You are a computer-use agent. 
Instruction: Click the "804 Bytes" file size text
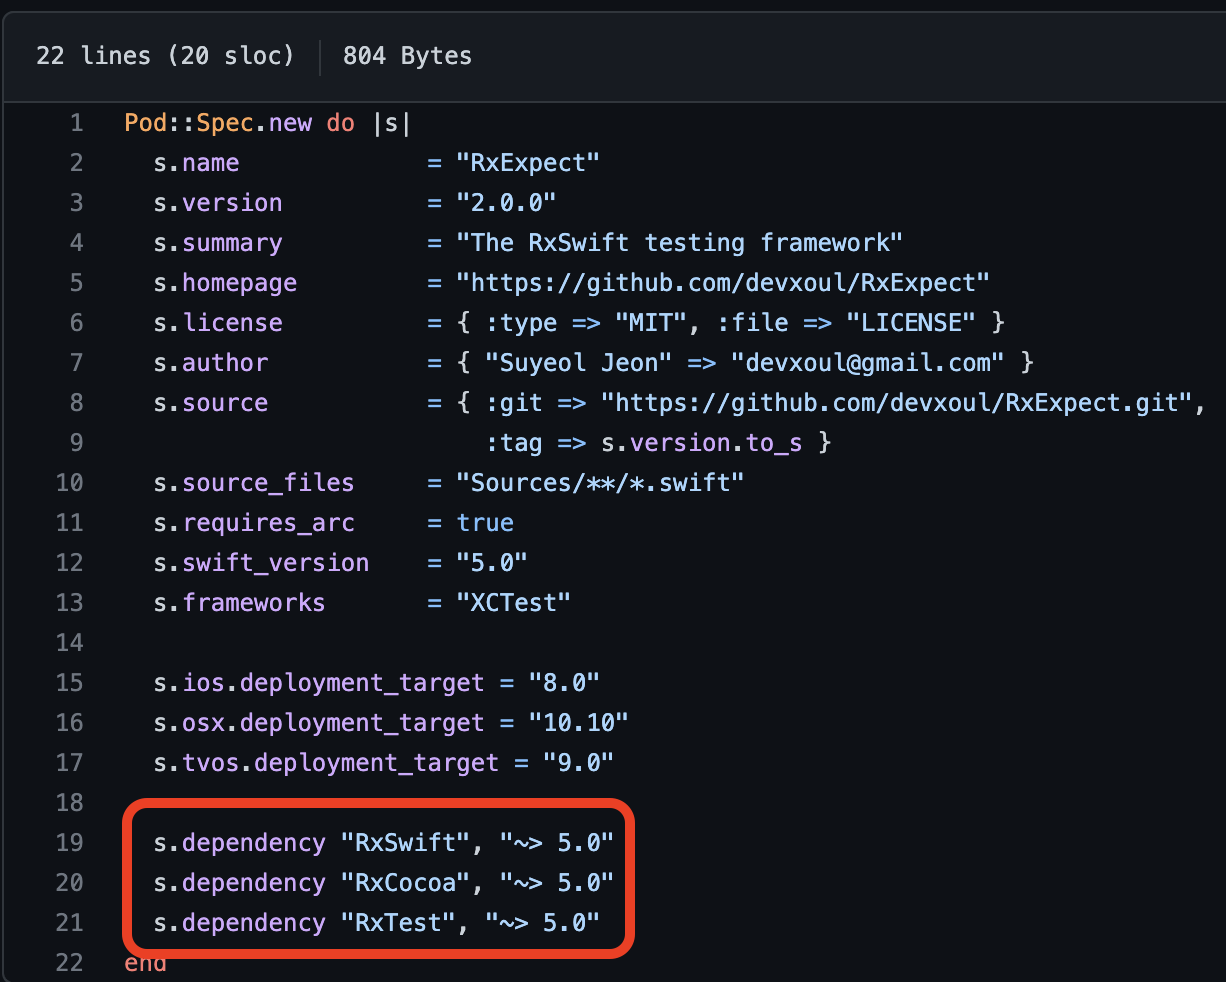[407, 55]
